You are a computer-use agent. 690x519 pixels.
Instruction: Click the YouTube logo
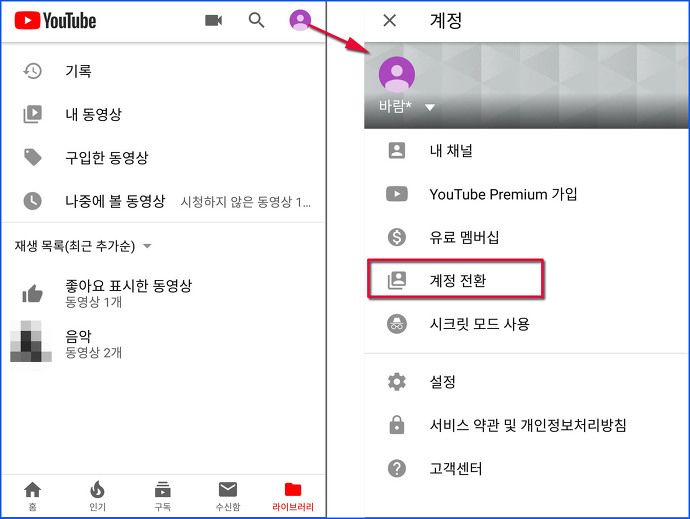(55, 21)
